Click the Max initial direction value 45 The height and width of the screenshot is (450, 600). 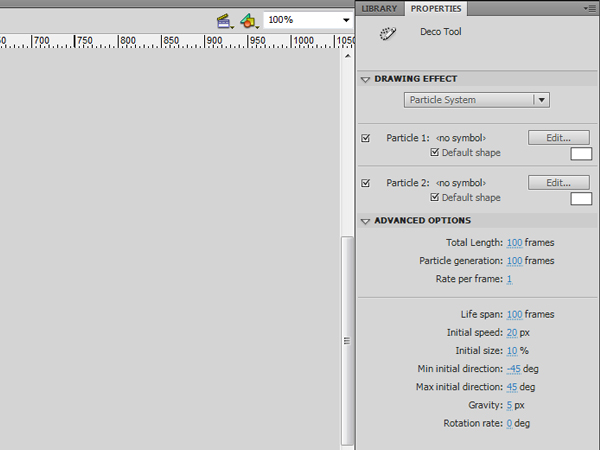[x=512, y=387]
